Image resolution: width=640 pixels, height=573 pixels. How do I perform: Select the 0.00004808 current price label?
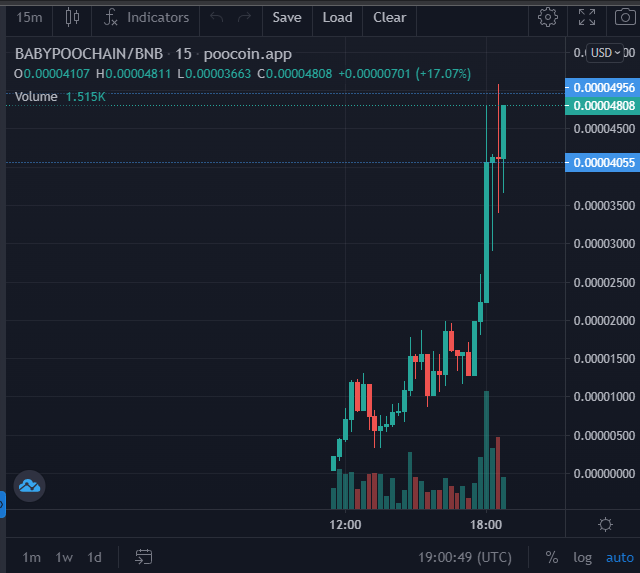point(602,106)
